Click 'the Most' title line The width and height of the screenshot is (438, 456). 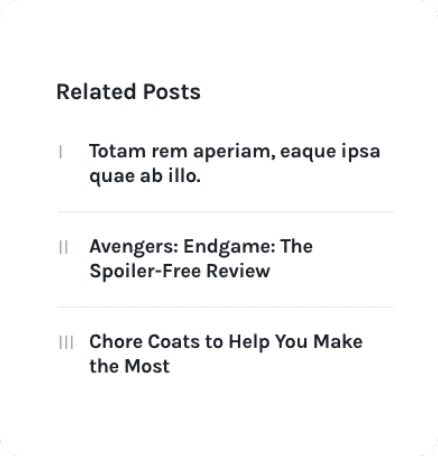130,366
